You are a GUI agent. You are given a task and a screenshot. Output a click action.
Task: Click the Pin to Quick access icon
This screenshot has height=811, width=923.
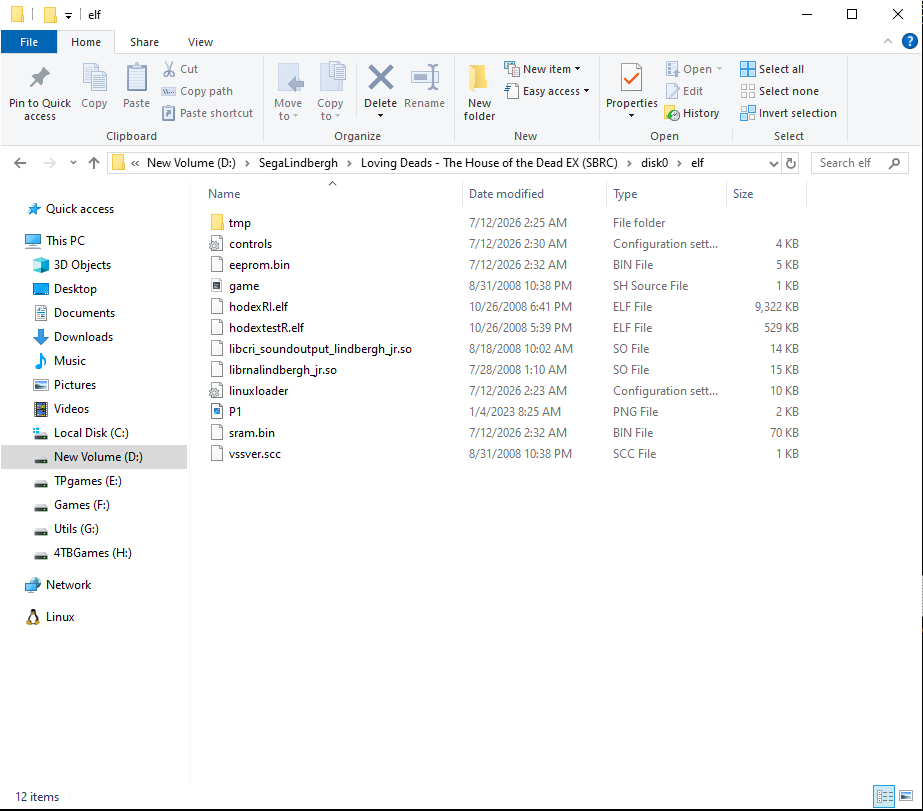coord(39,78)
